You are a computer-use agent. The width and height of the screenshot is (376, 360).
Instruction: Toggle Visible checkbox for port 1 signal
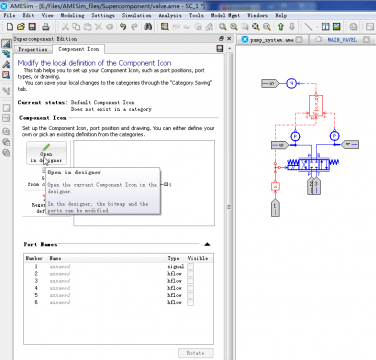point(190,266)
